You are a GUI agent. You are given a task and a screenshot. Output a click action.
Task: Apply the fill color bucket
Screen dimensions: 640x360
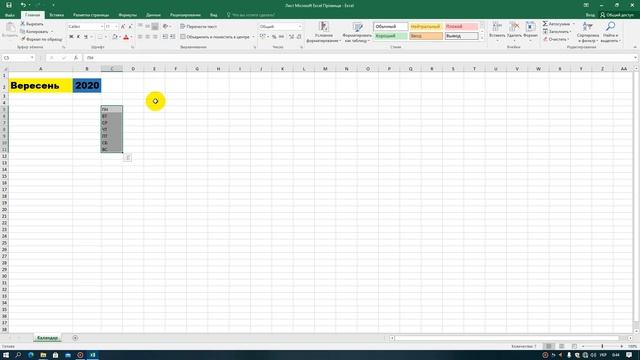tap(115, 37)
